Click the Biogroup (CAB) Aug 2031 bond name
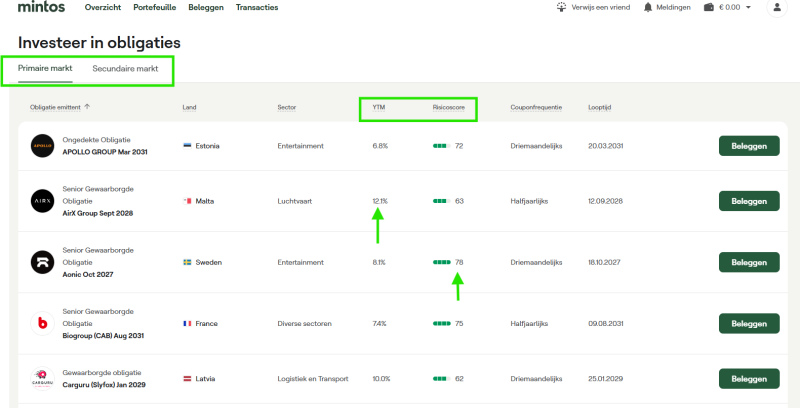Viewport: 800px width, 408px height. [103, 336]
